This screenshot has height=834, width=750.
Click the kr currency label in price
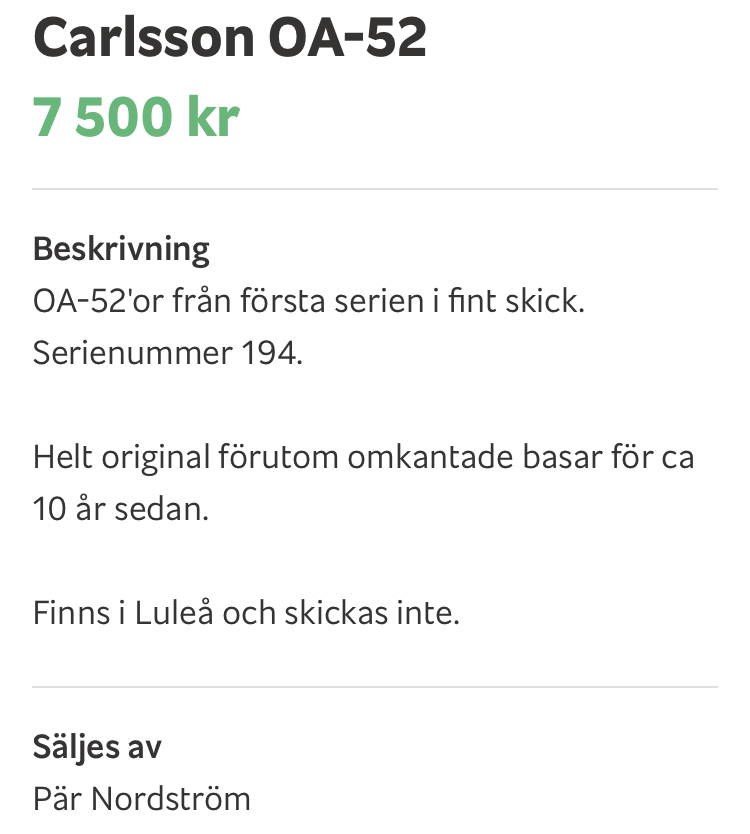(213, 116)
